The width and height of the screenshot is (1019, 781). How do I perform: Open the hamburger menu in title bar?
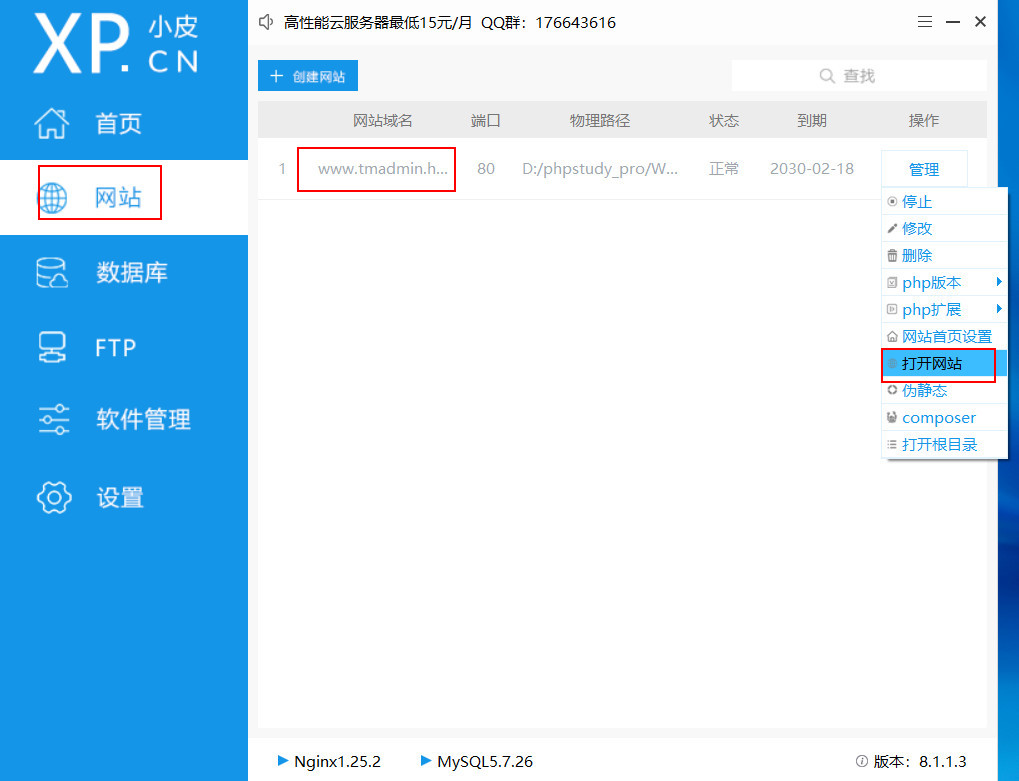coord(925,22)
